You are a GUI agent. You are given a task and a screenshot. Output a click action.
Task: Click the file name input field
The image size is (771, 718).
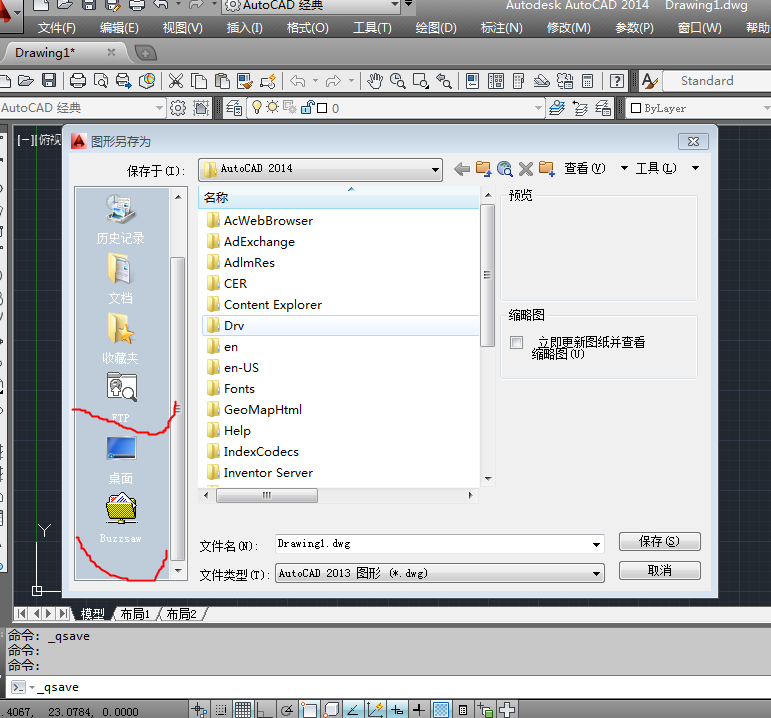(434, 544)
